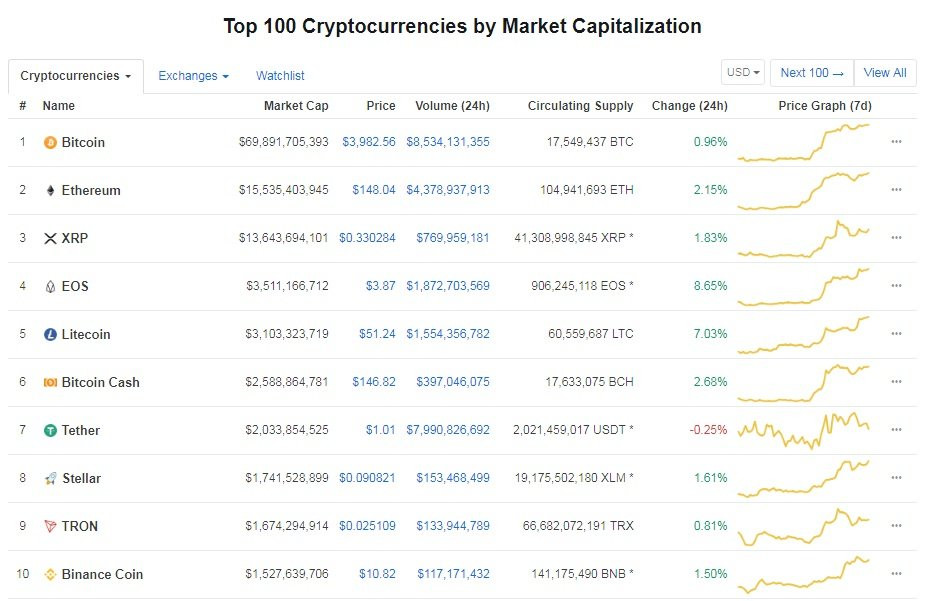The width and height of the screenshot is (925, 601).
Task: Open the EOS coin name link
Action: pos(75,287)
